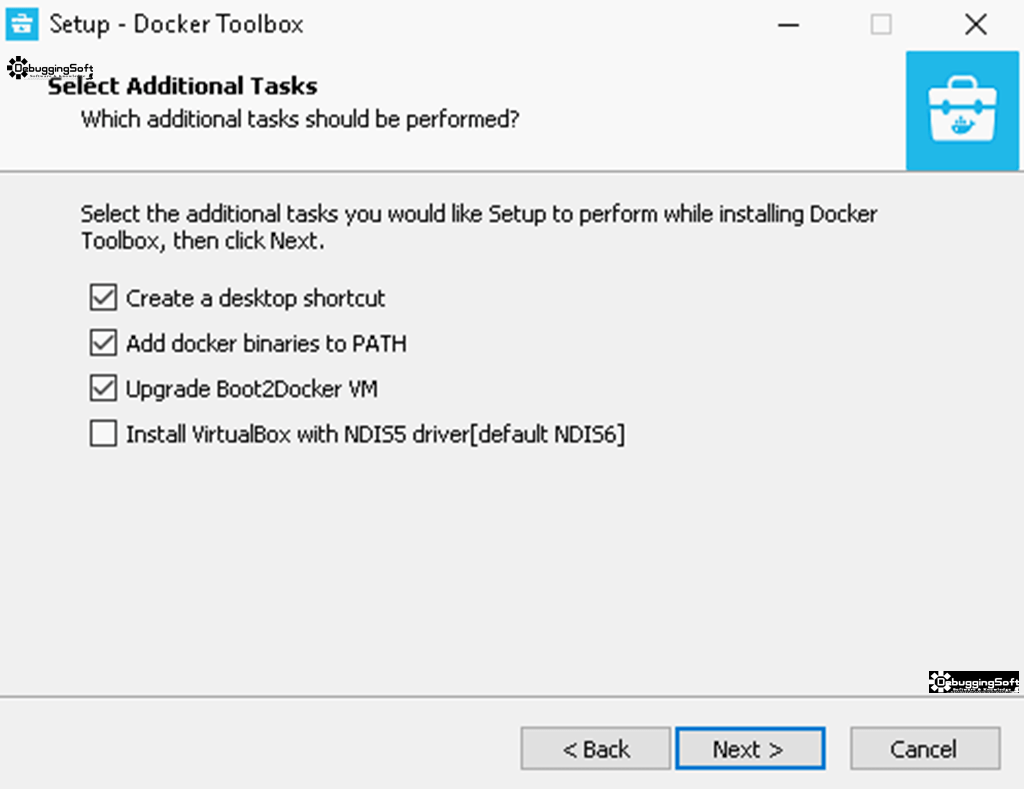1024x789 pixels.
Task: Click the instruction paragraph mentioning Docker Toolbox
Action: click(479, 227)
